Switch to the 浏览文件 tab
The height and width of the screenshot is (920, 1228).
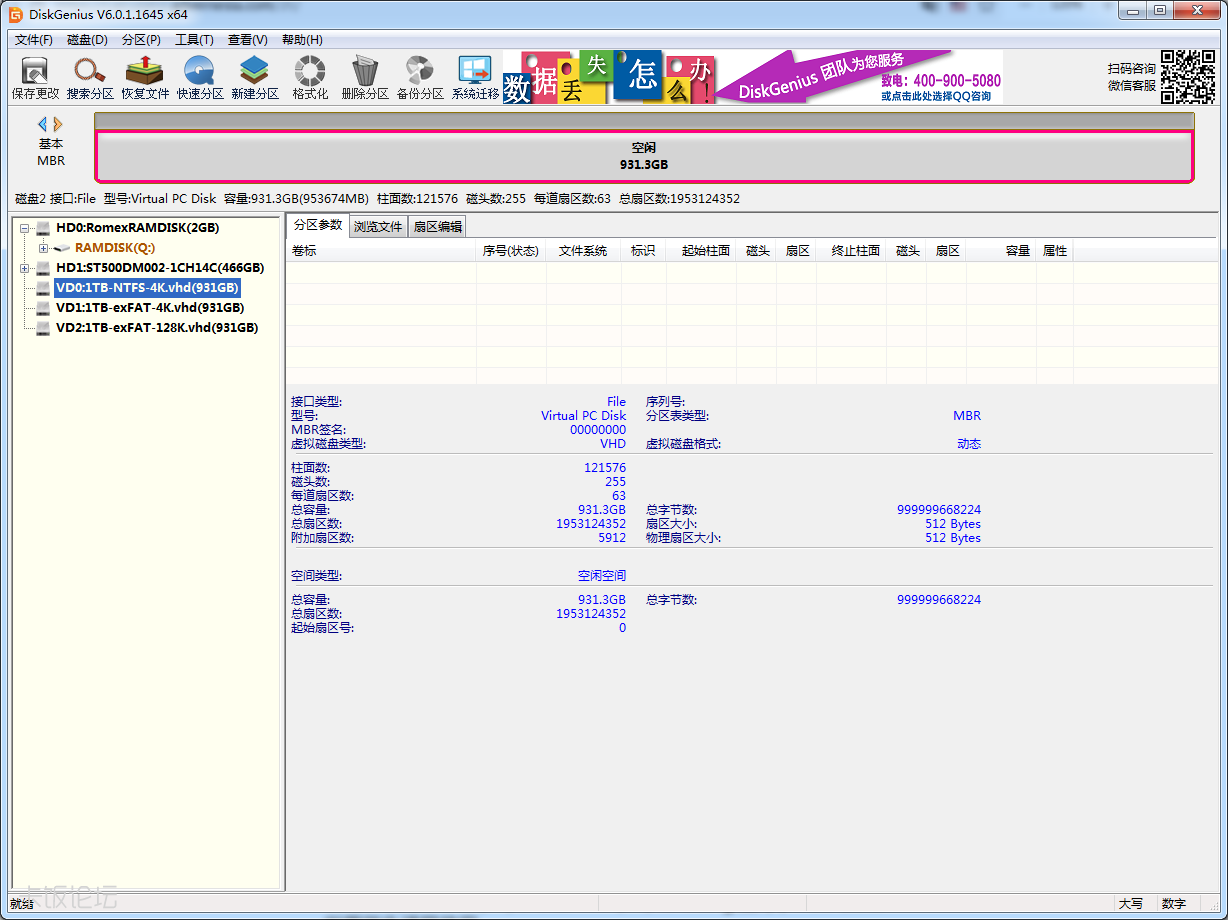click(378, 225)
